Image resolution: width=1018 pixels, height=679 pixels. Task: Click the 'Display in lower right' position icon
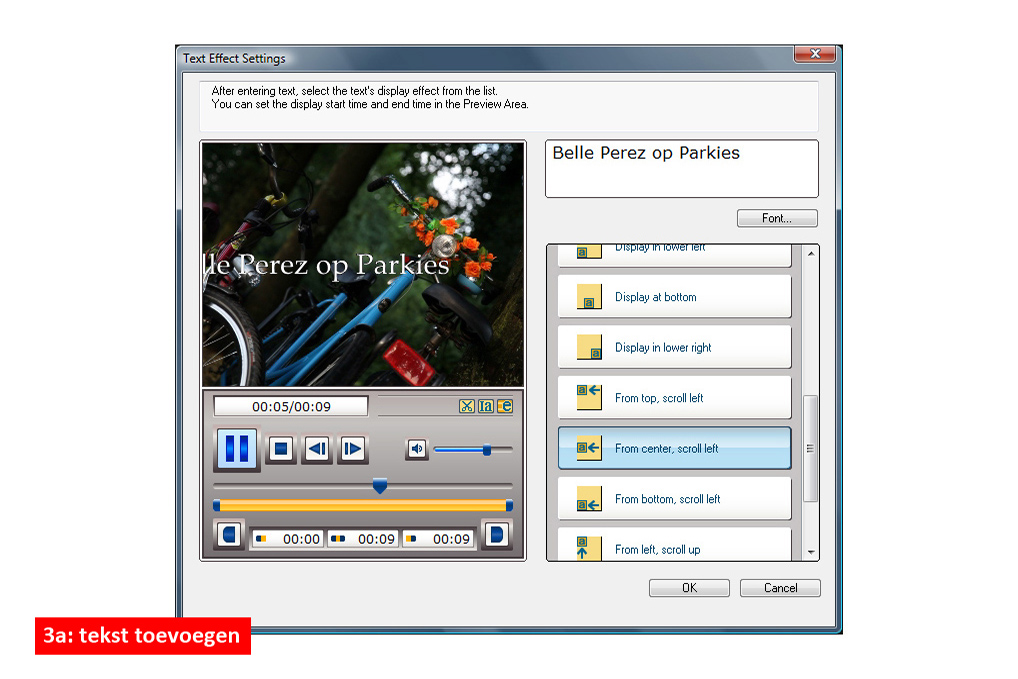click(x=590, y=347)
